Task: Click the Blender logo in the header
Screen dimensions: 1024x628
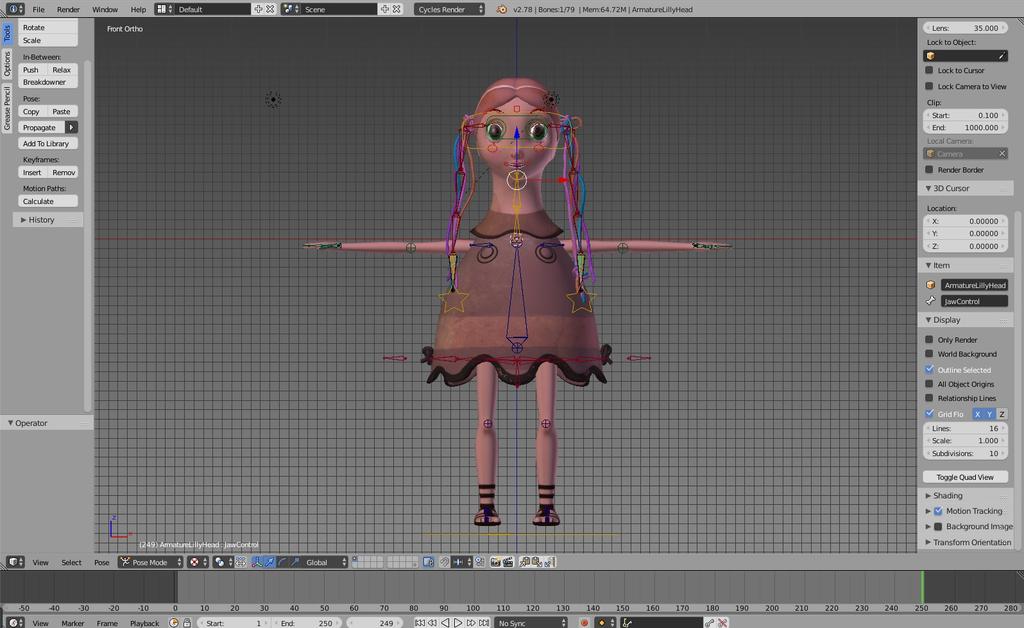Action: (502, 9)
